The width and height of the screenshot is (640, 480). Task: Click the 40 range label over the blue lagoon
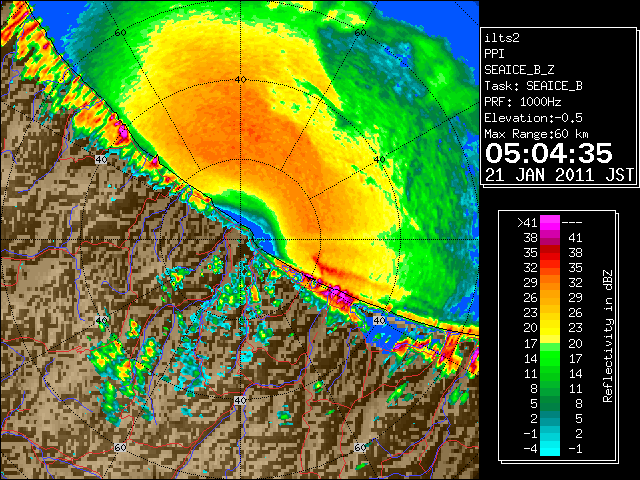point(380,320)
